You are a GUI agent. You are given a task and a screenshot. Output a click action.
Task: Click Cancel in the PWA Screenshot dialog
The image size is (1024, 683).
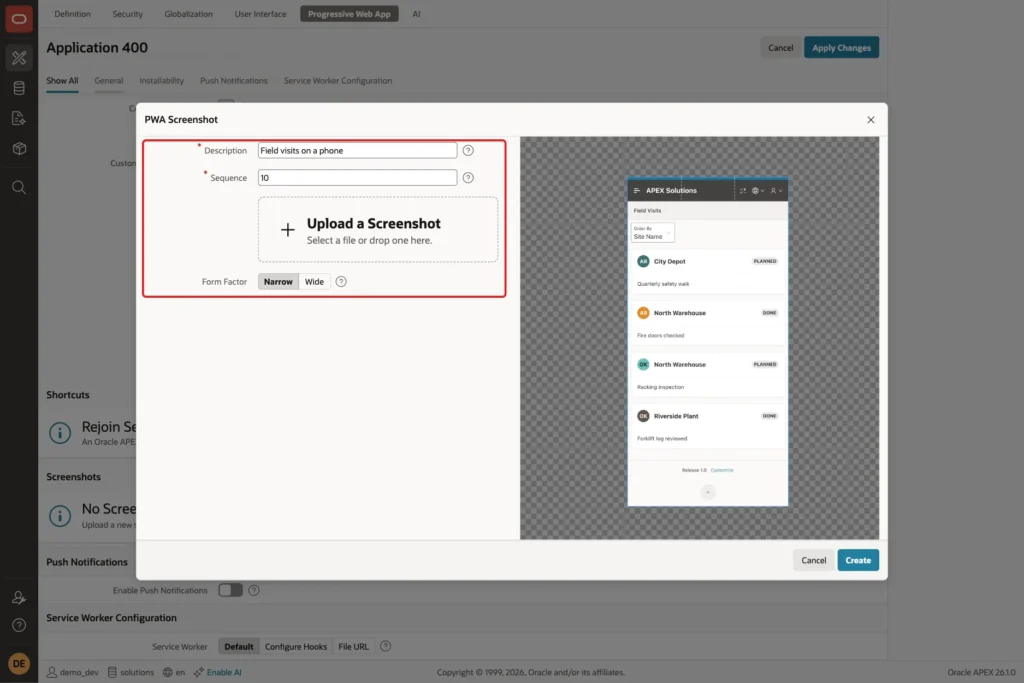click(814, 560)
